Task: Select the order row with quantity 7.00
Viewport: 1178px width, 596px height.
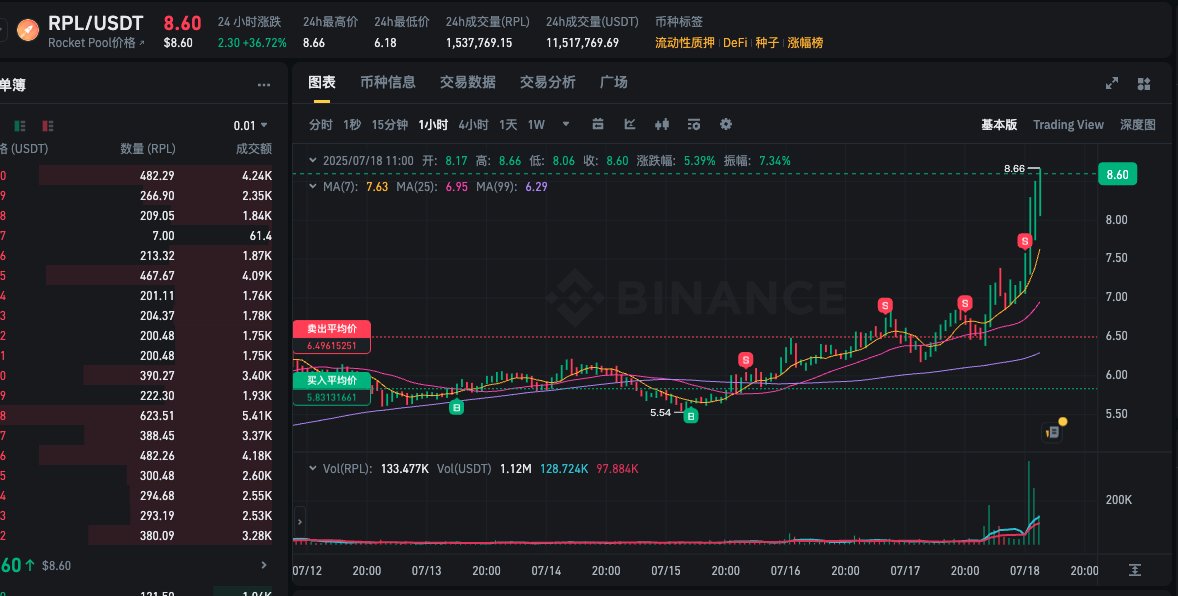Action: point(136,236)
